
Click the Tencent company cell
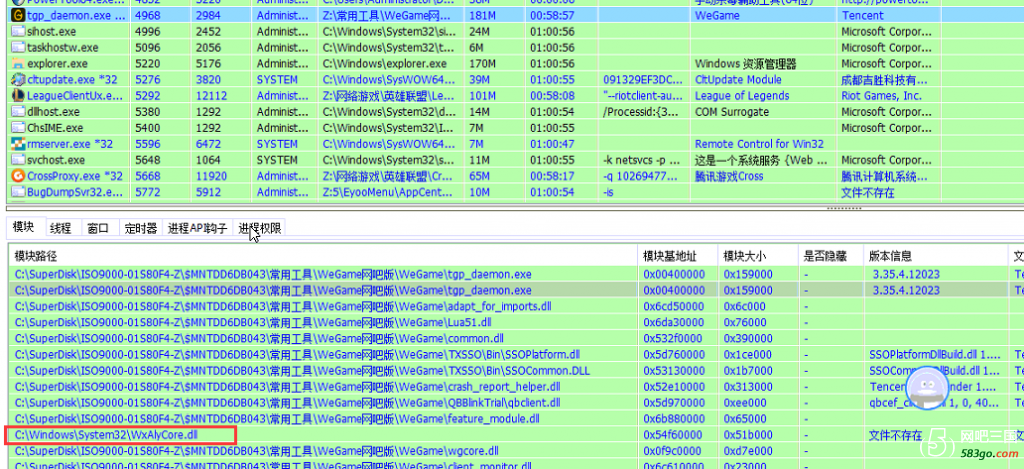[863, 15]
